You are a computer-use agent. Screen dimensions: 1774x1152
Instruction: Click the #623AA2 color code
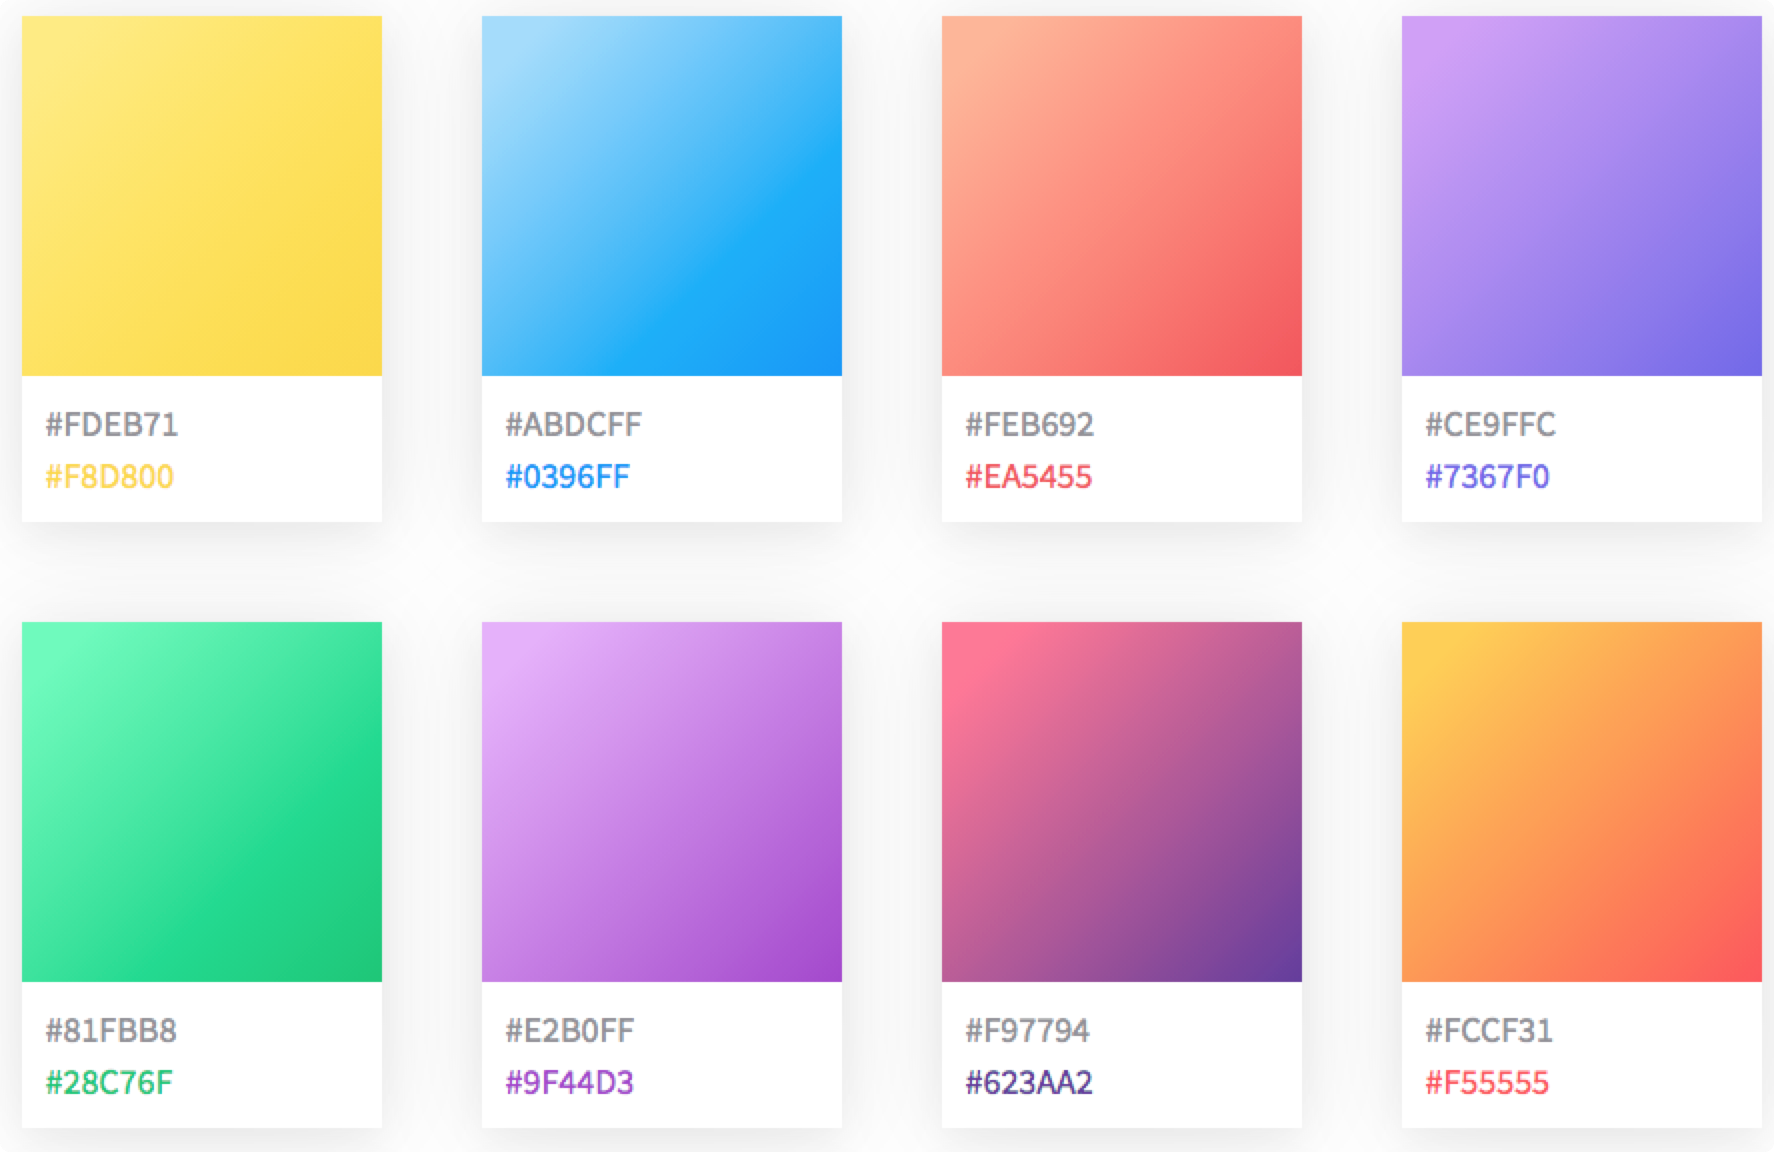pos(1029,1083)
